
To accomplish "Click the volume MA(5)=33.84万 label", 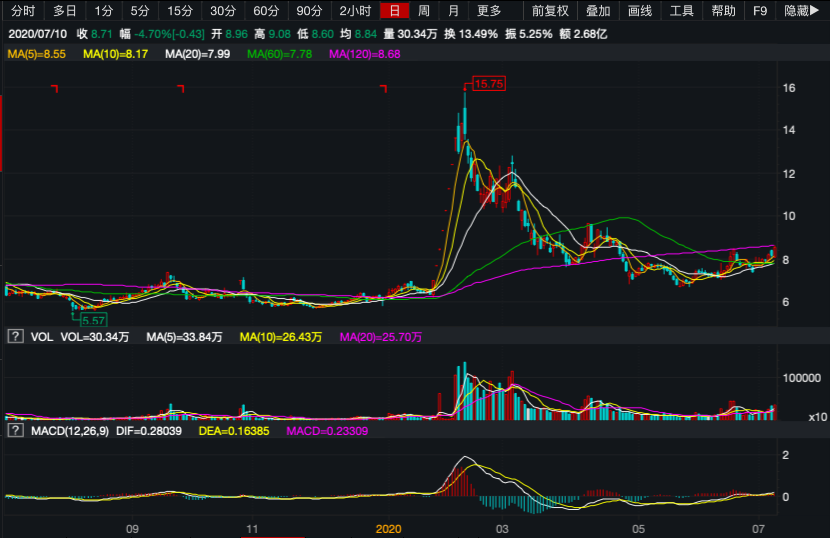I will [x=184, y=337].
